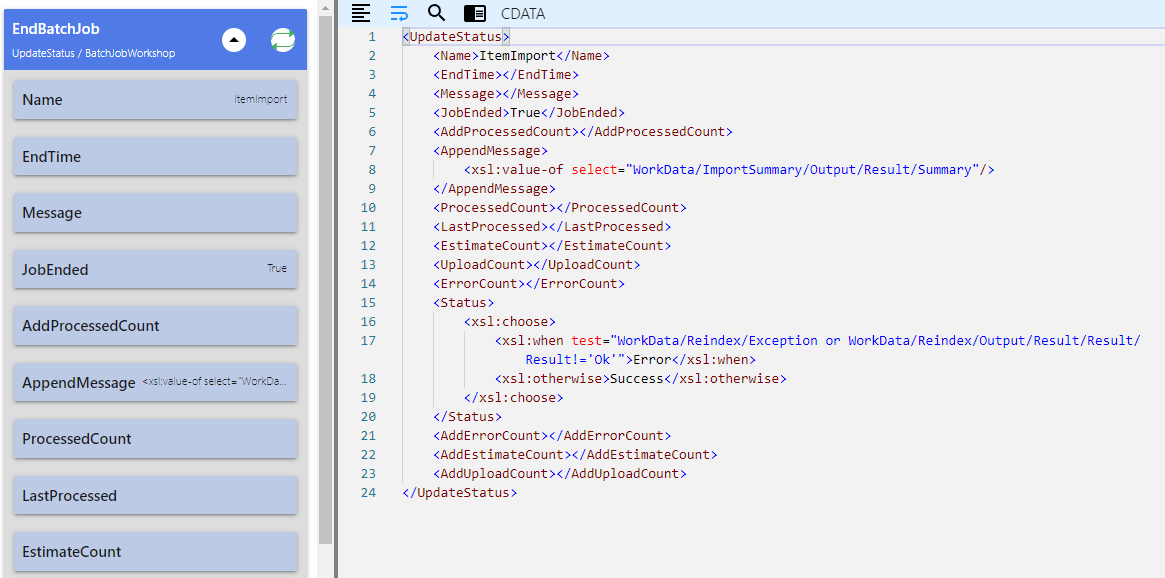
Task: Open the LastProcessed field card
Action: (155, 496)
